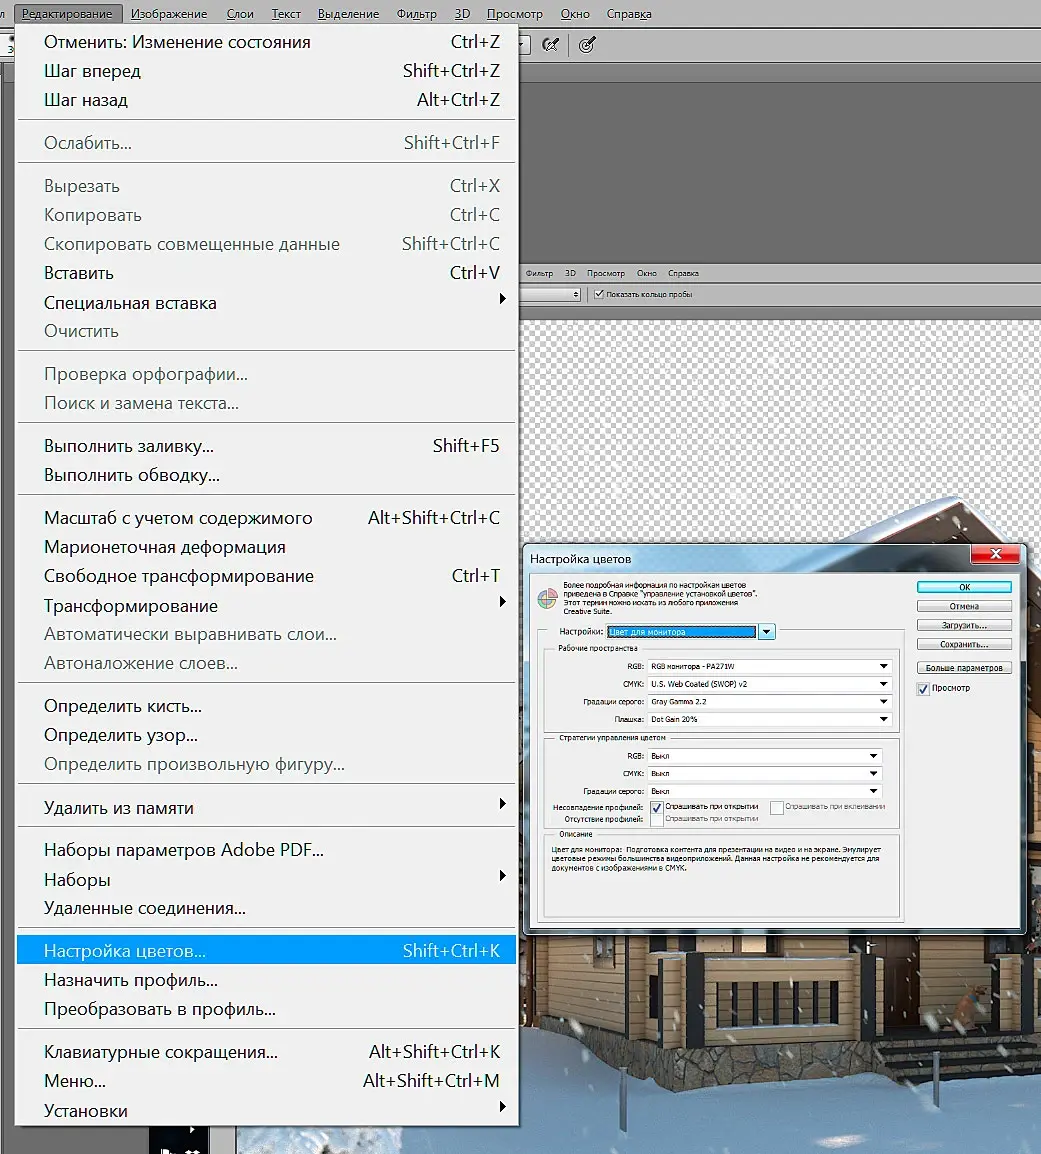Viewport: 1041px width, 1154px height.
Task: Expand Специальная вставка submenu arrow
Action: (x=502, y=299)
